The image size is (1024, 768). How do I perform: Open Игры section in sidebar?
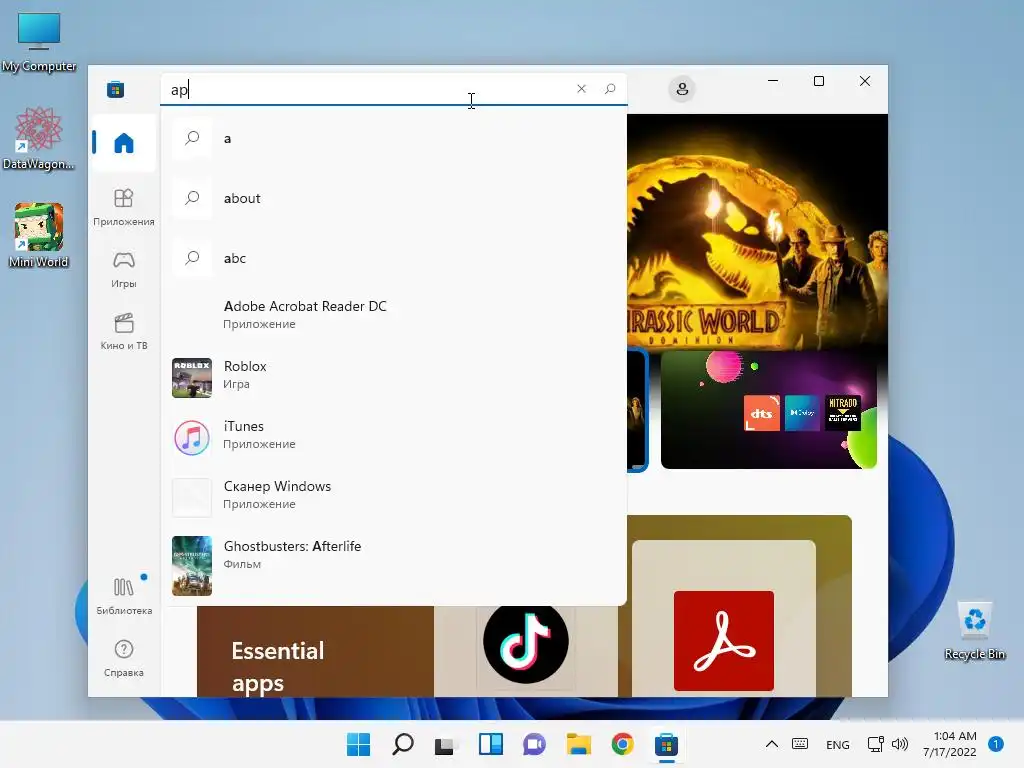tap(123, 269)
